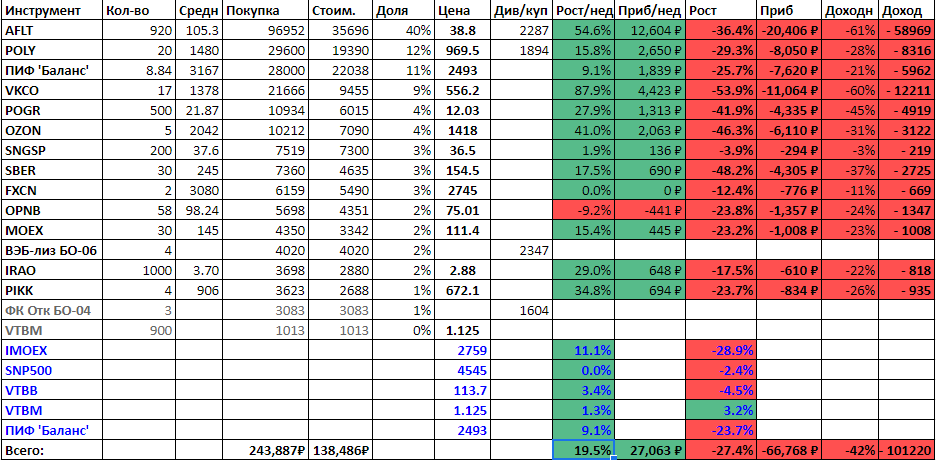Viewport: 936px width, 460px height.
Task: Select the FXCN instrument cell
Action: pos(51,190)
